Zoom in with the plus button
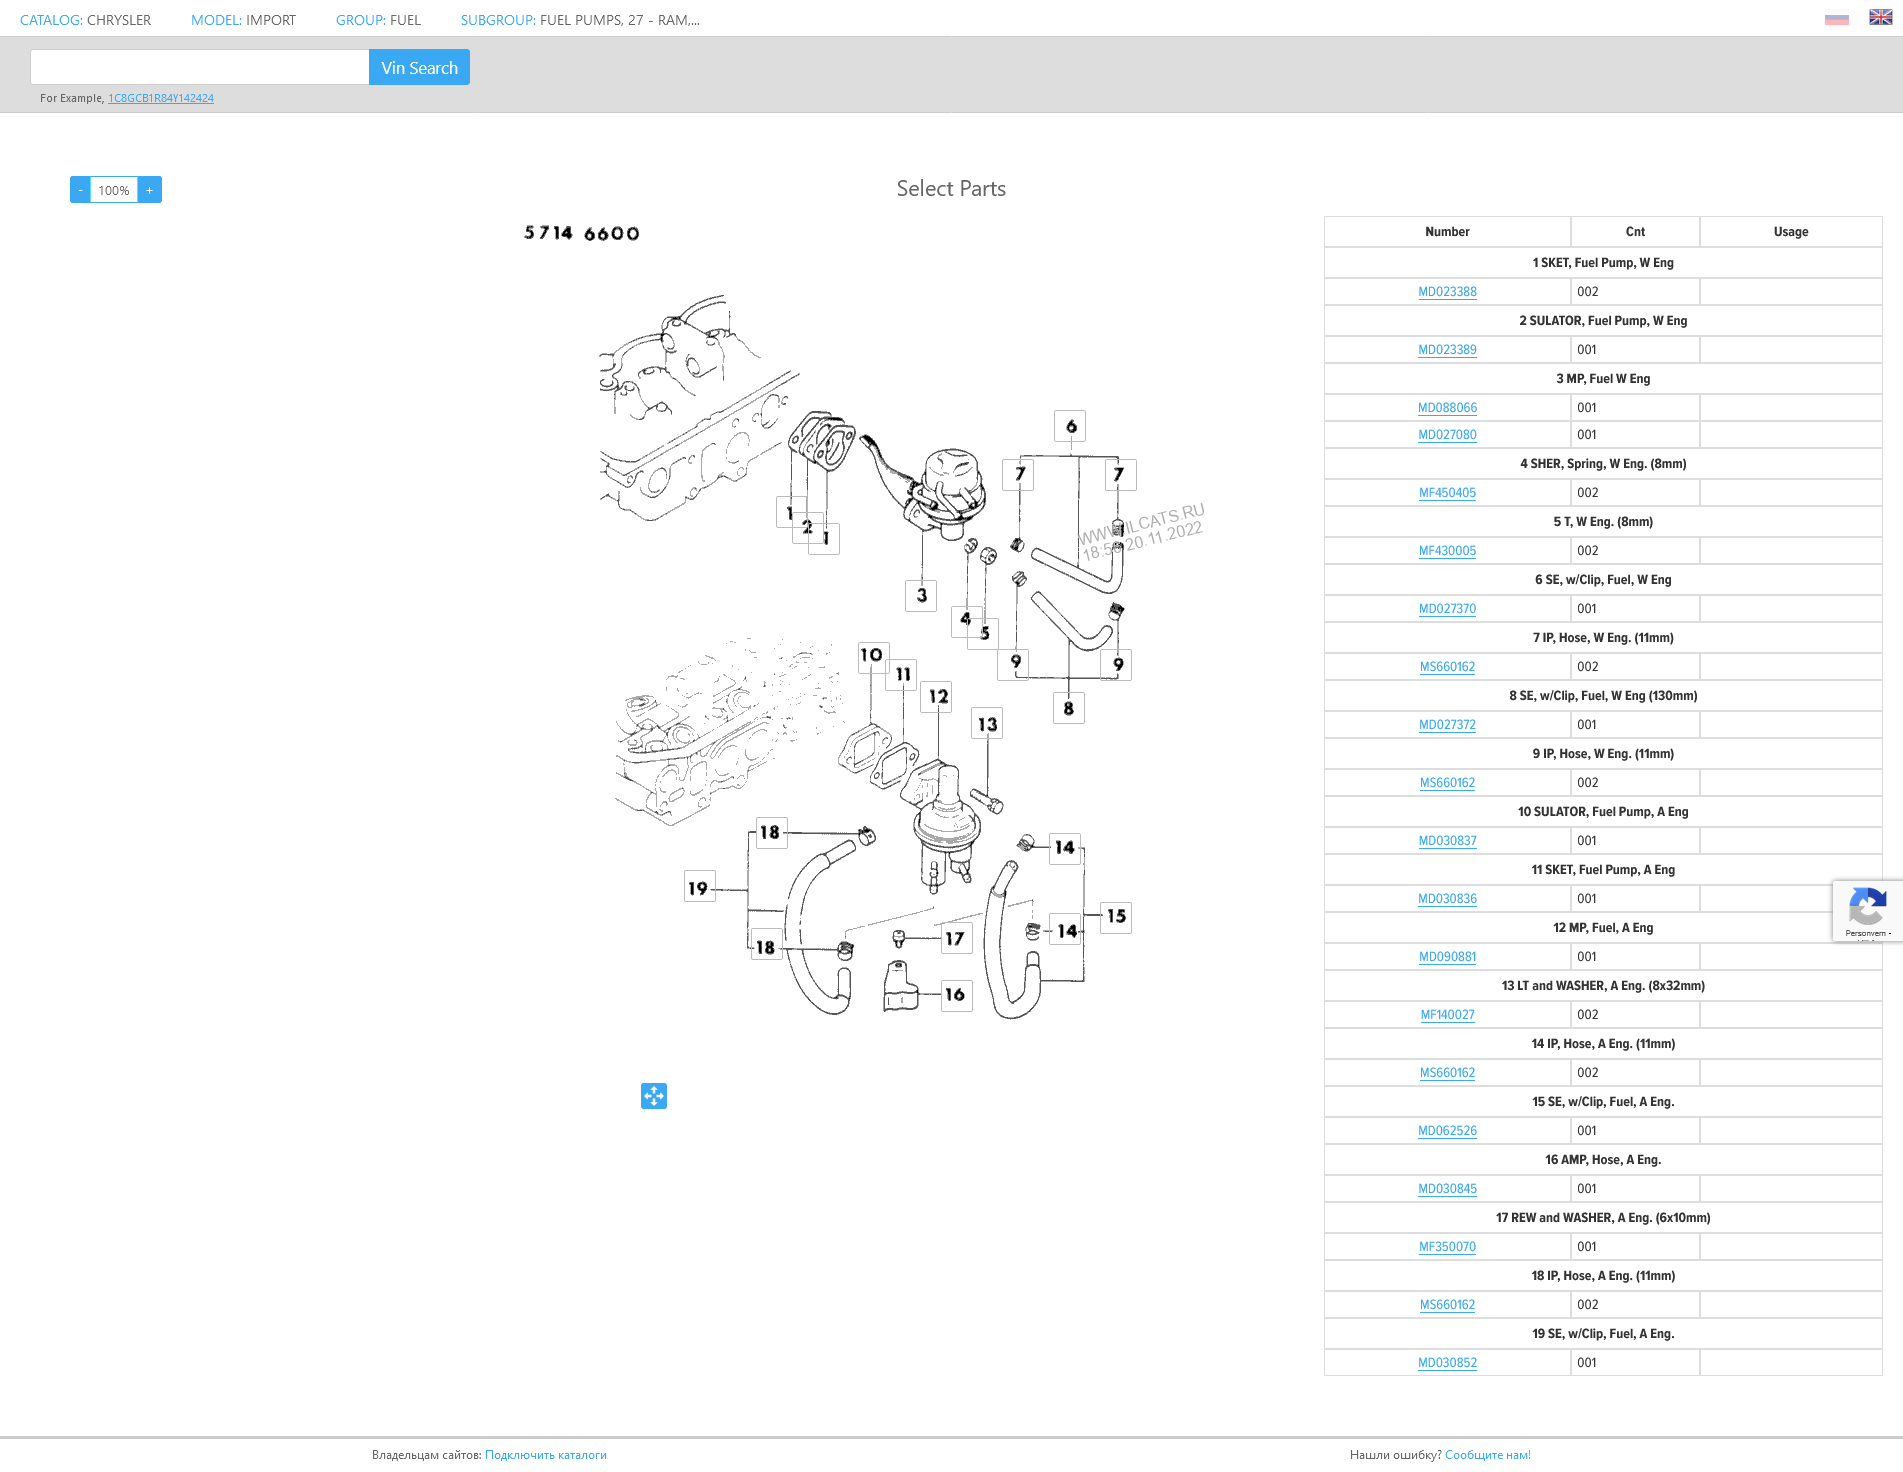1903x1472 pixels. [150, 190]
